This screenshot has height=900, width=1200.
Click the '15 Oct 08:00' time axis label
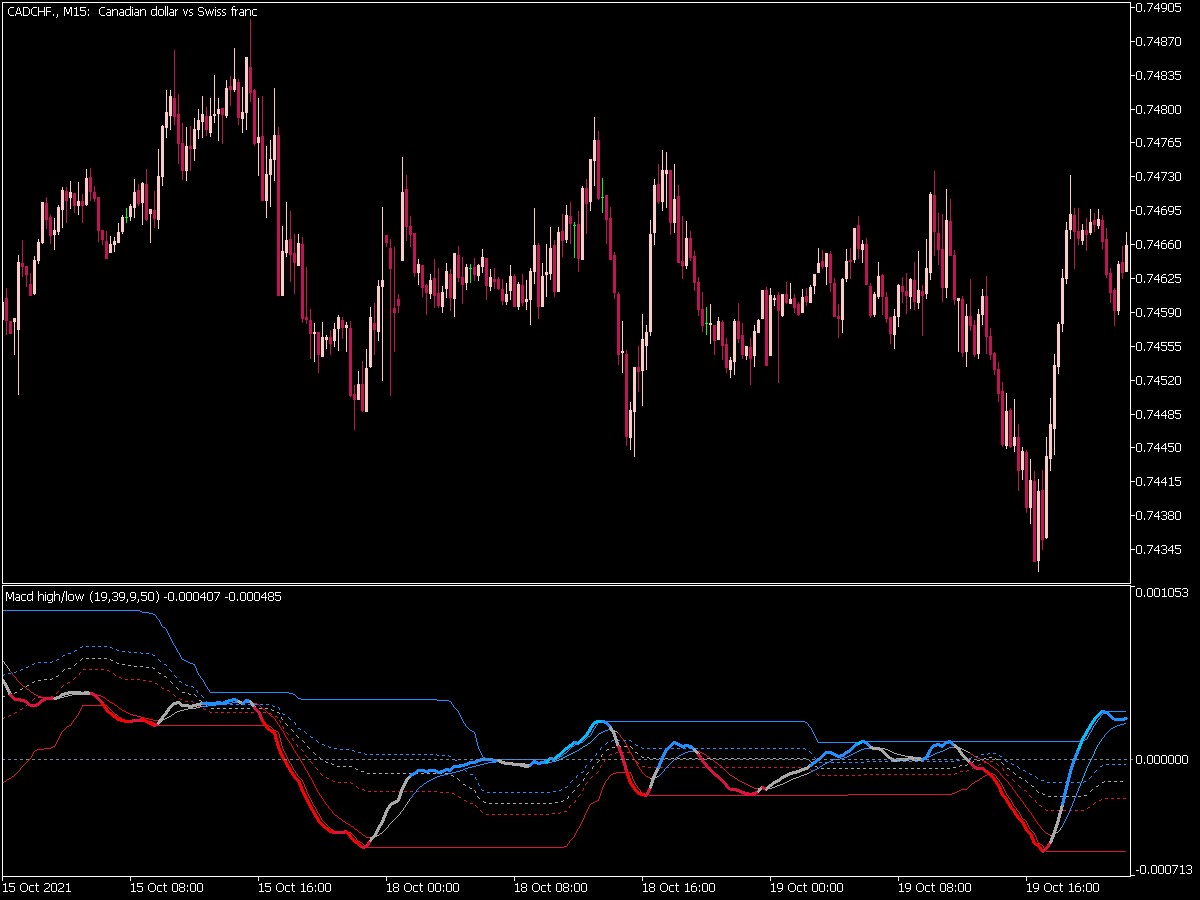pos(167,888)
